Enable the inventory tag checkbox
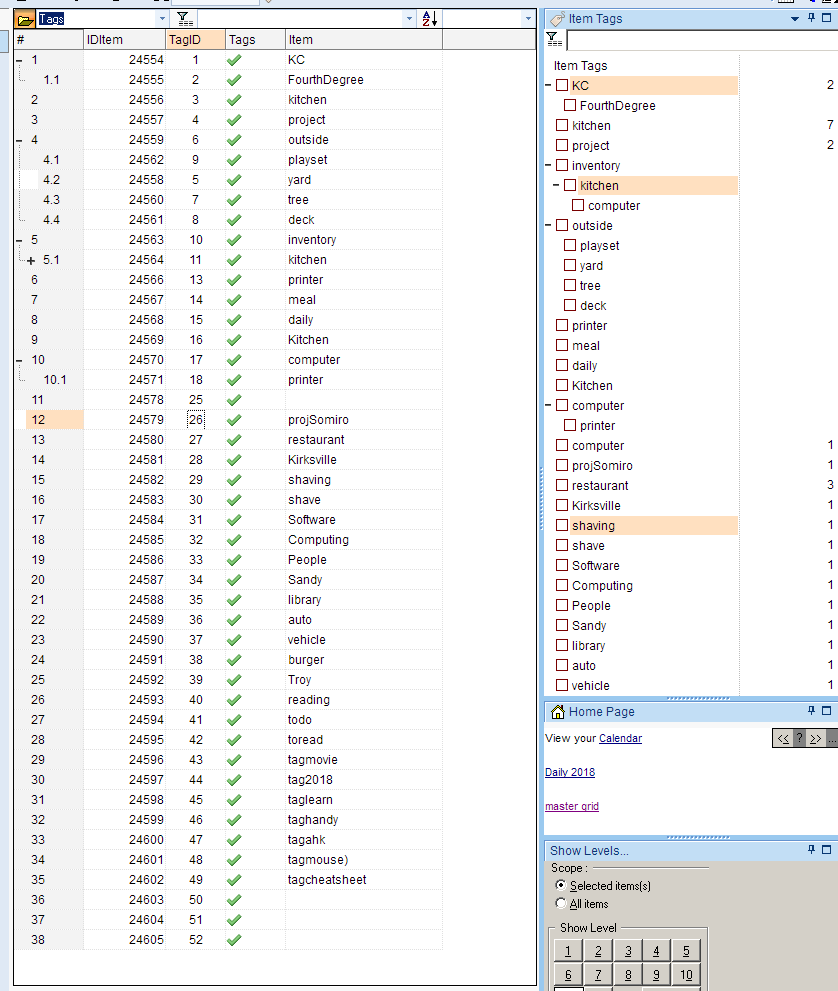 coord(562,166)
